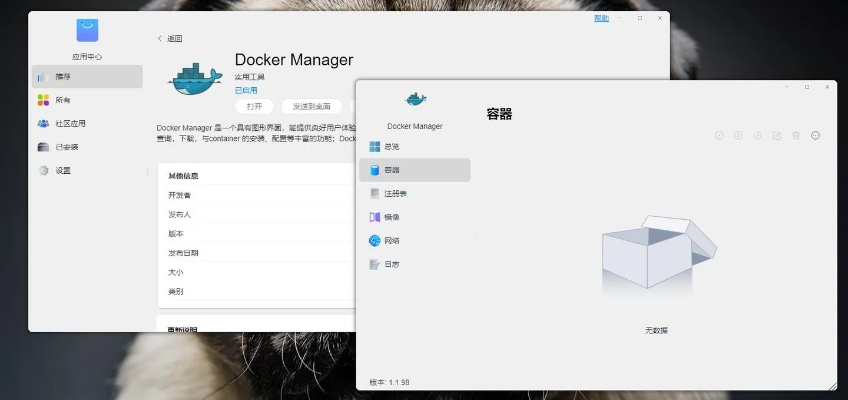This screenshot has width=848, height=400.
Task: Open the more options ellipsis menu
Action: [x=816, y=135]
